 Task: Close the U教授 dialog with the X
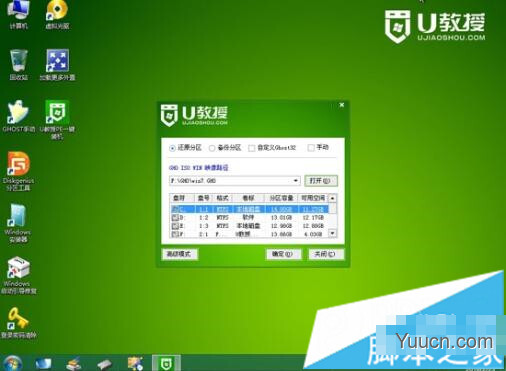click(x=342, y=105)
